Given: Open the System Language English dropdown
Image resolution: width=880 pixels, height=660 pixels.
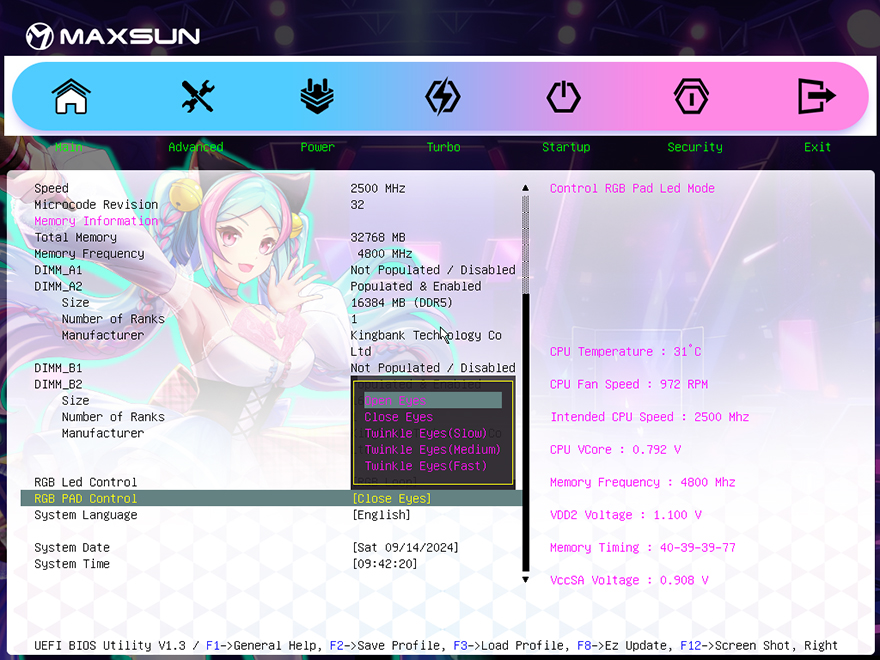Looking at the screenshot, I should 381,515.
